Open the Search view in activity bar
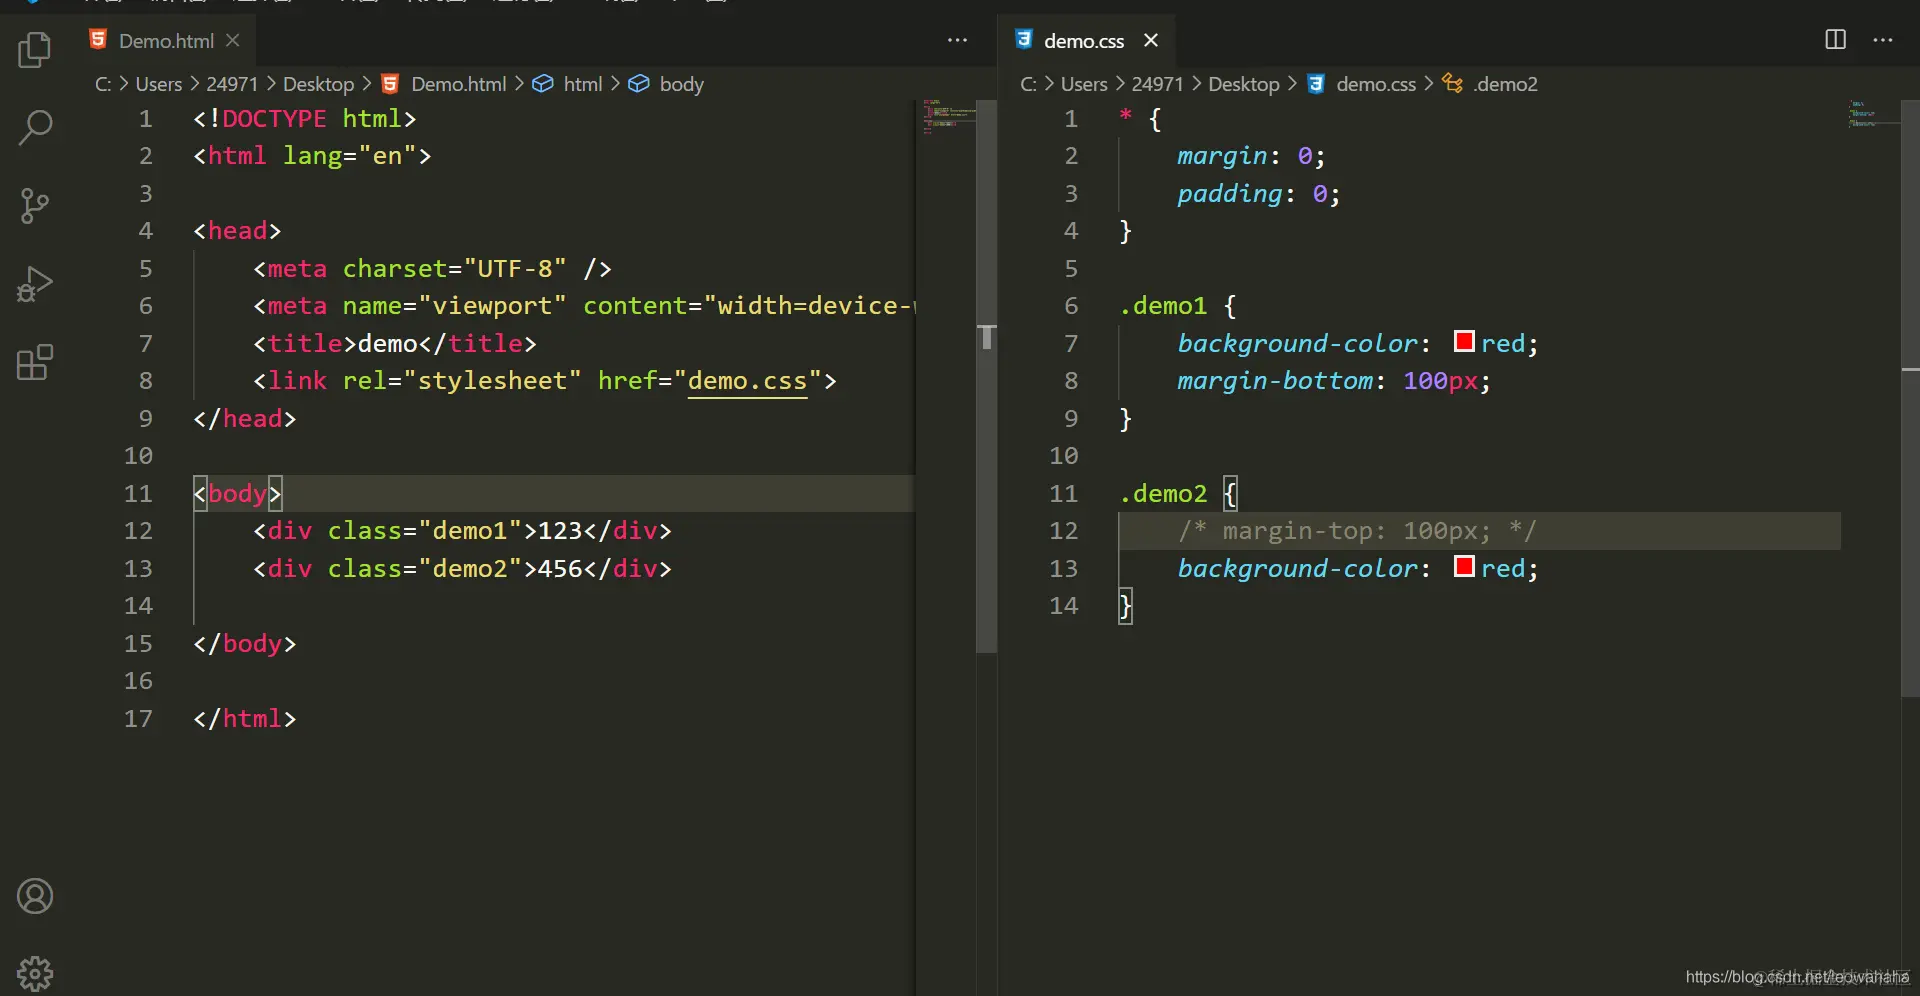The height and width of the screenshot is (996, 1920). pos(35,127)
